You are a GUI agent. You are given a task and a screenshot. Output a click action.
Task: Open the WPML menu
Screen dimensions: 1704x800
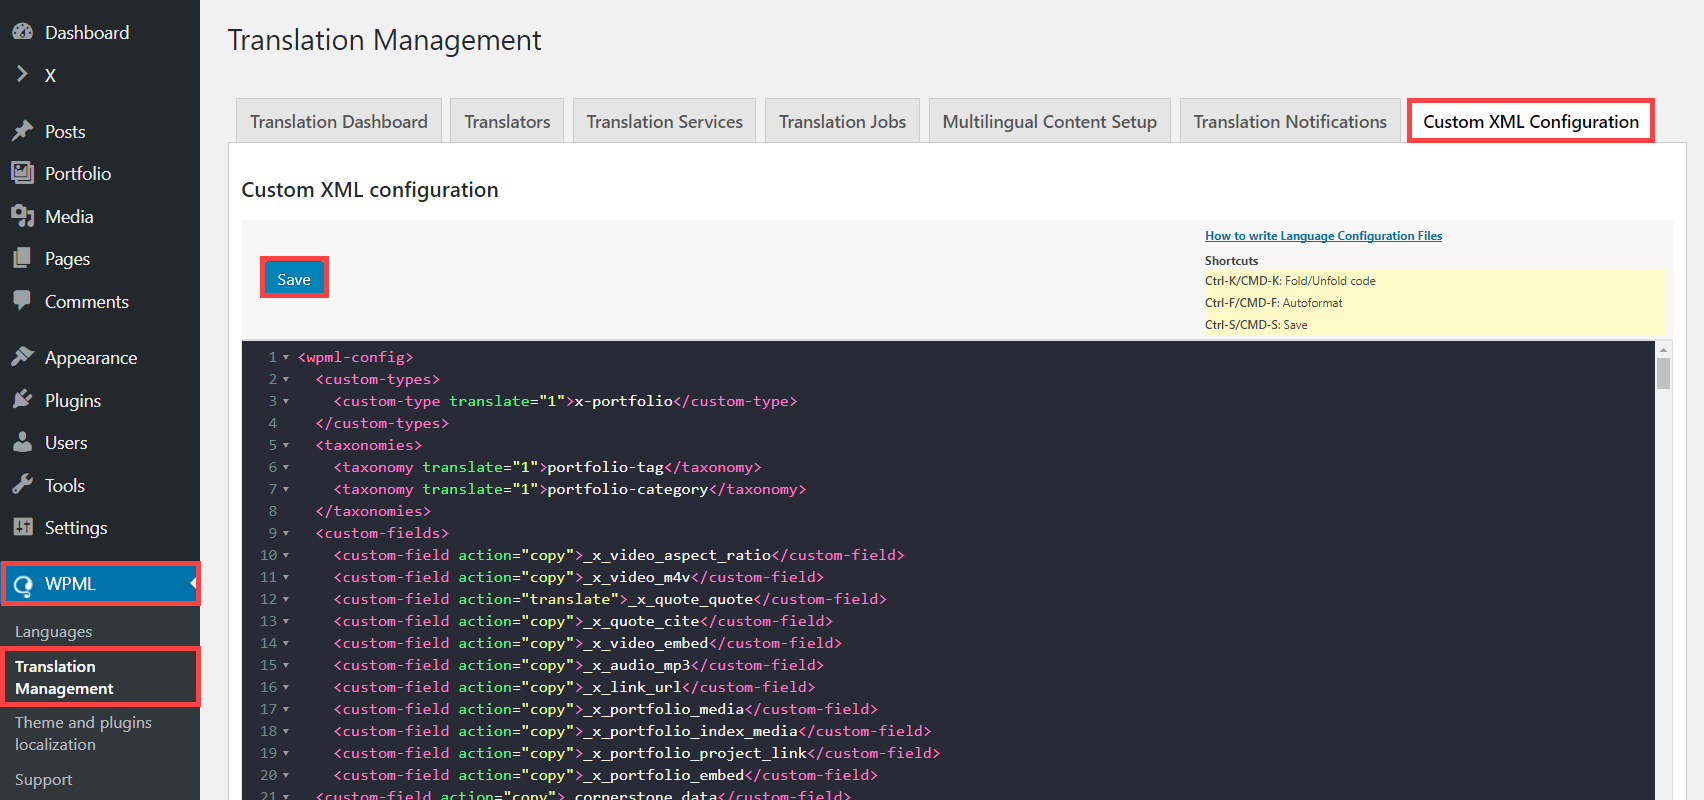point(100,584)
